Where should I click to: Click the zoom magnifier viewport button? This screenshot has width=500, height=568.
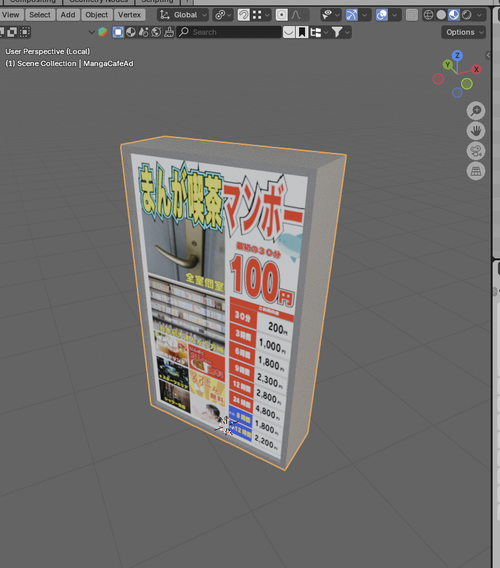coord(476,110)
